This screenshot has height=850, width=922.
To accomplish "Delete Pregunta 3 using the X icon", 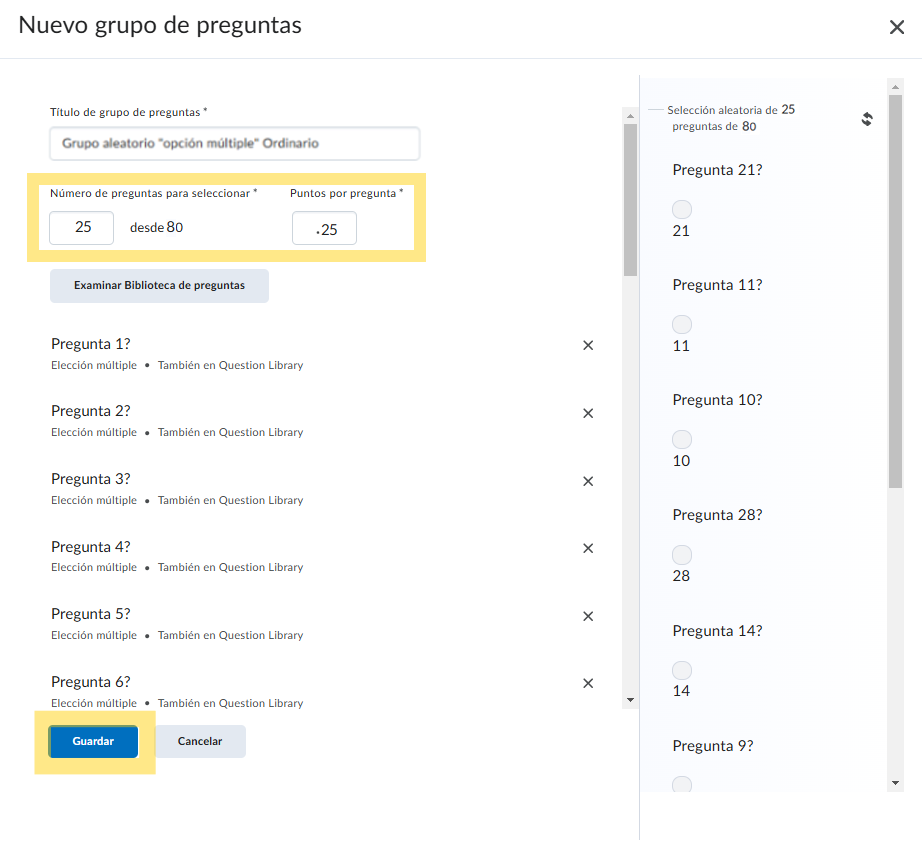I will pyautogui.click(x=588, y=481).
